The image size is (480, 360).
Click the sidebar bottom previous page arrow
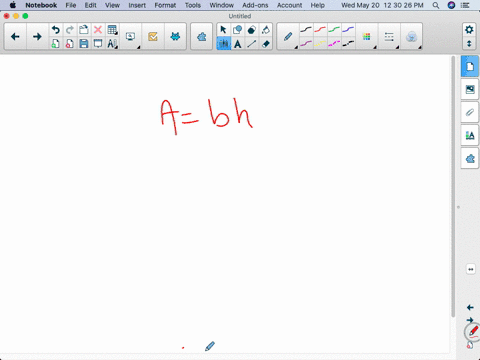pyautogui.click(x=470, y=307)
